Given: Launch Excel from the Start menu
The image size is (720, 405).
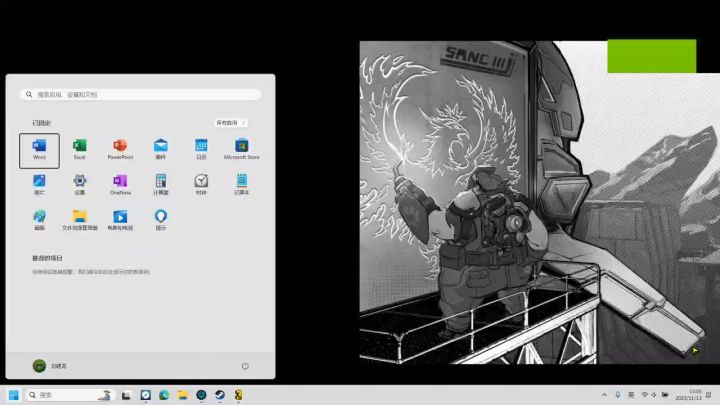Looking at the screenshot, I should point(79,151).
